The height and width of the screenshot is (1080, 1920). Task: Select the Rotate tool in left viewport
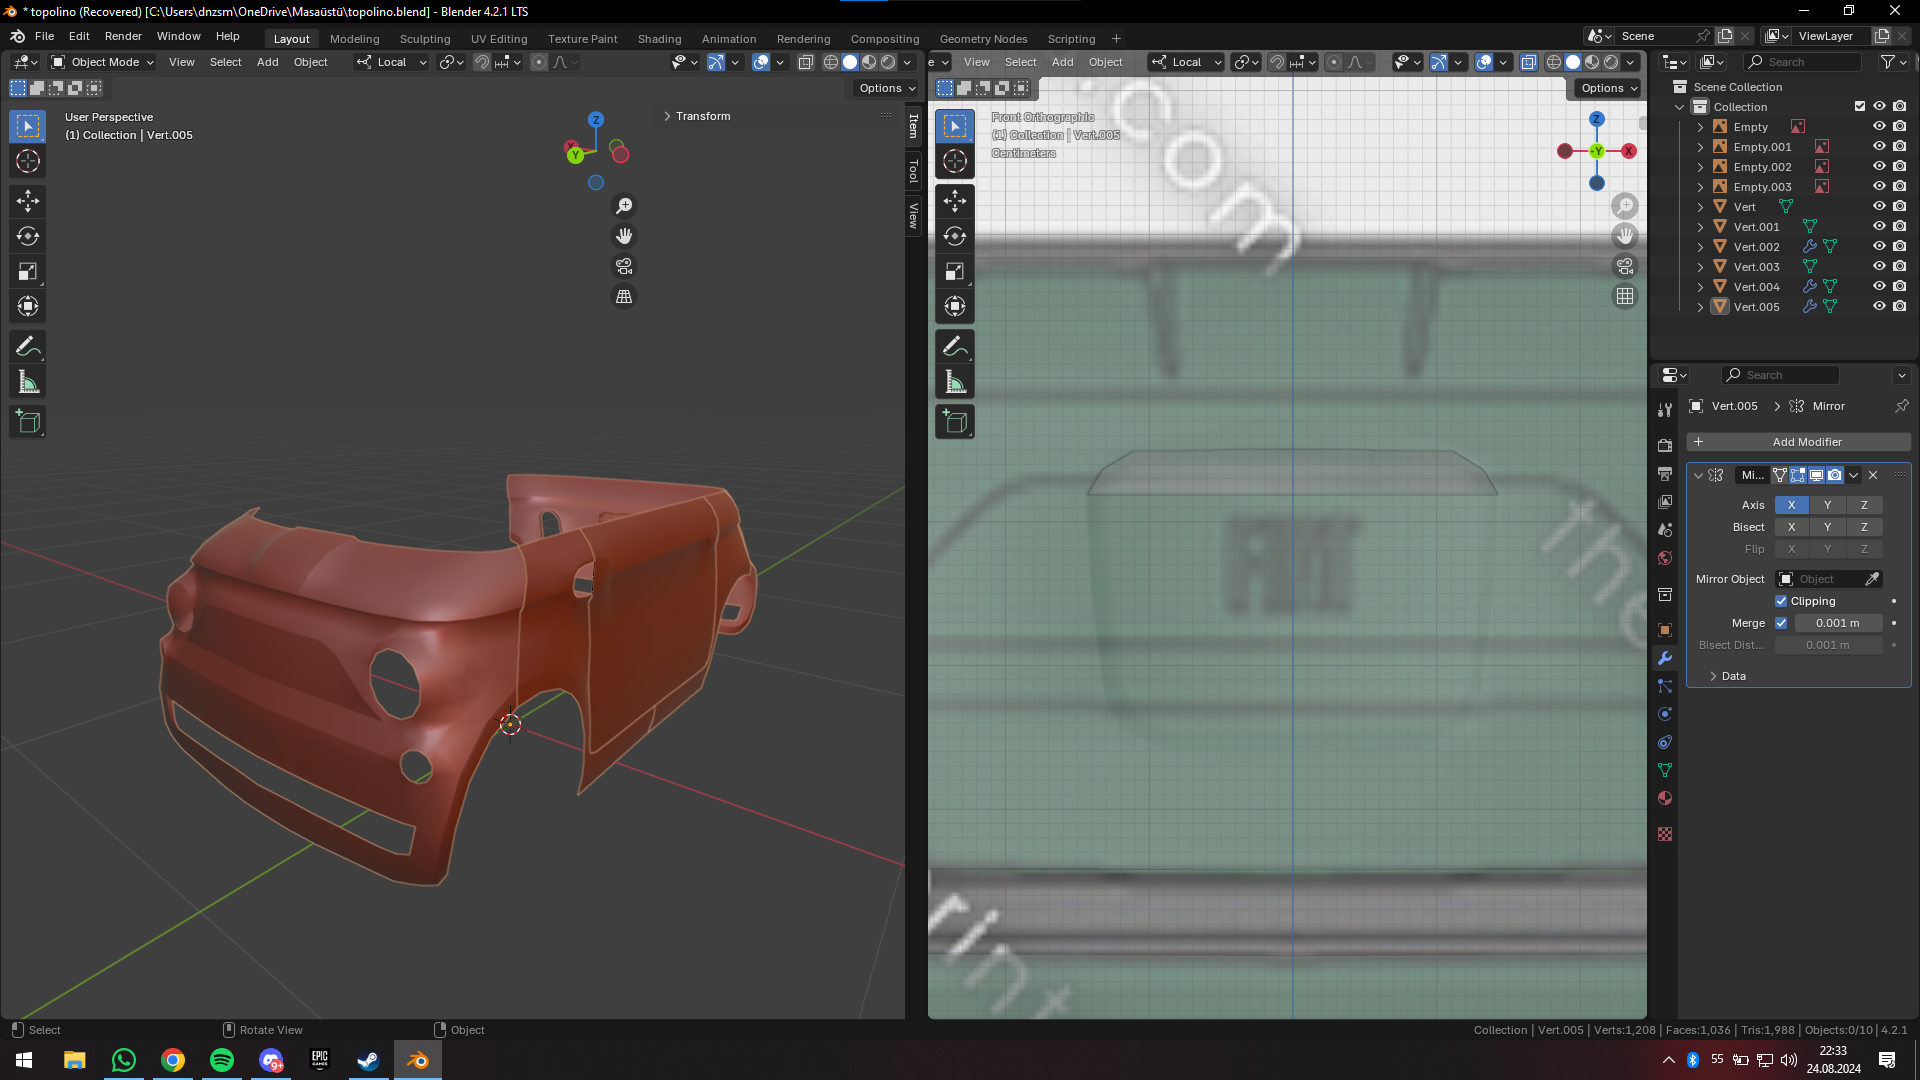point(28,236)
